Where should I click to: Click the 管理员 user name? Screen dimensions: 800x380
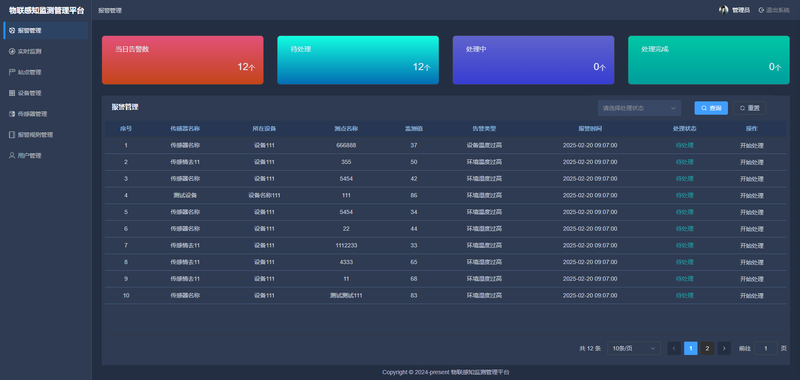pyautogui.click(x=741, y=10)
